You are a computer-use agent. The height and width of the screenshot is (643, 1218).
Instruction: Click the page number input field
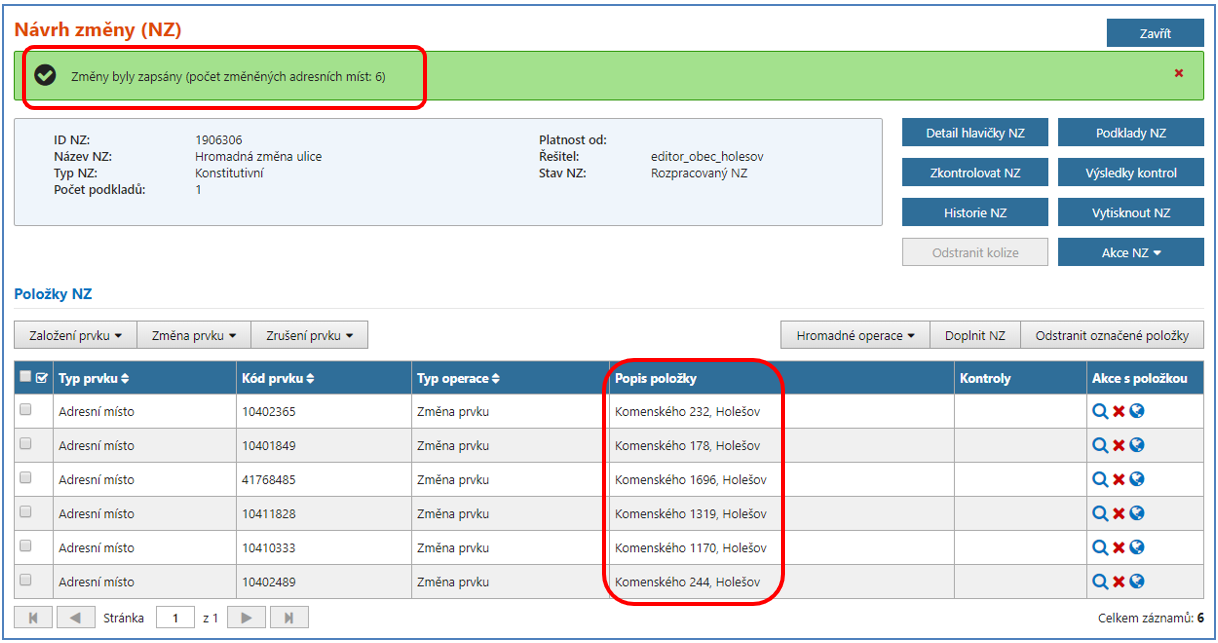point(175,618)
